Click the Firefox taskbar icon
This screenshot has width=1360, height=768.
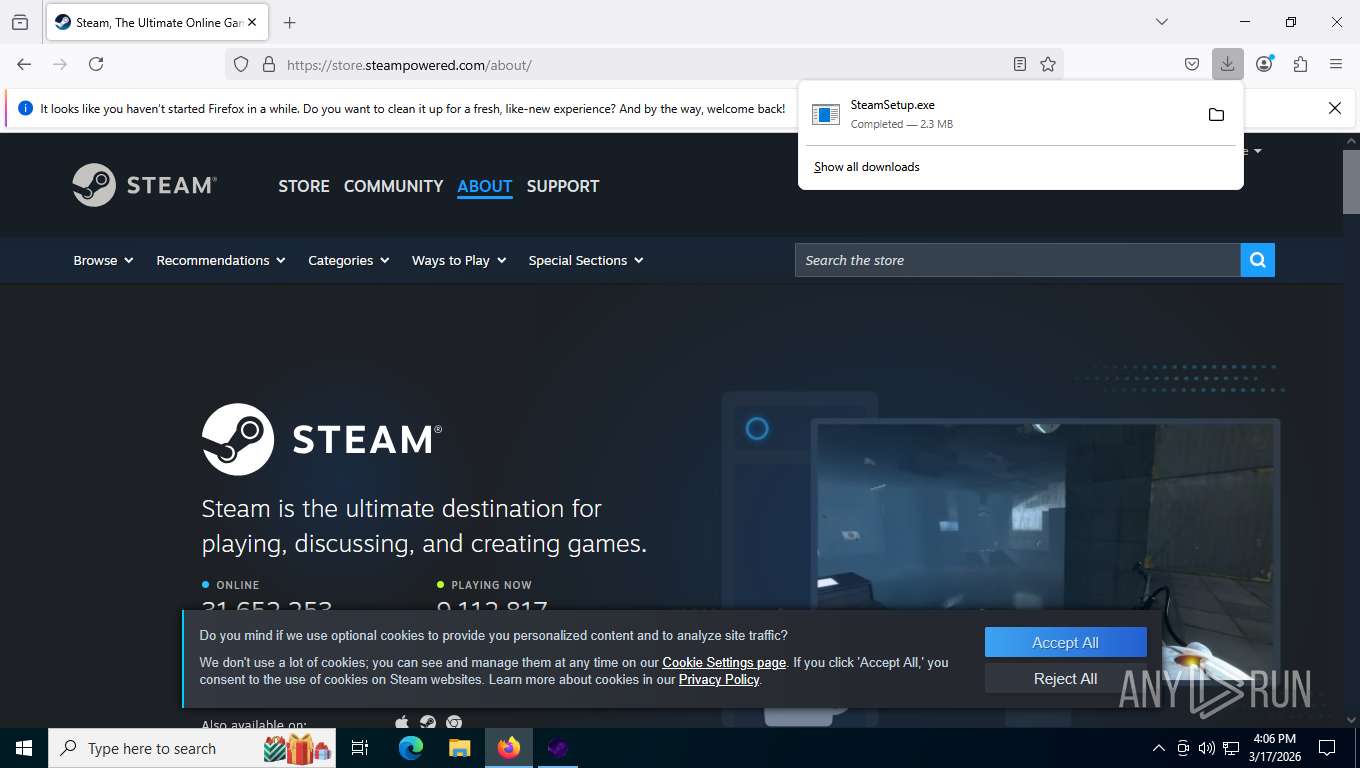tap(509, 748)
